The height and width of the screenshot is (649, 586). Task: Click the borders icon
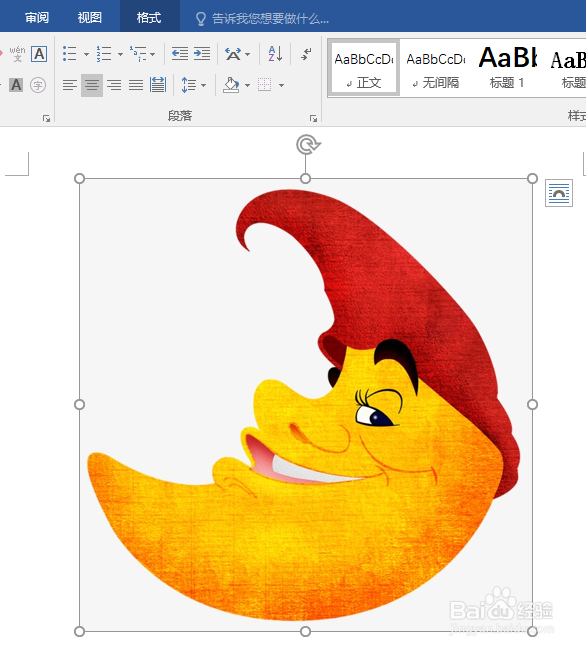pos(264,85)
